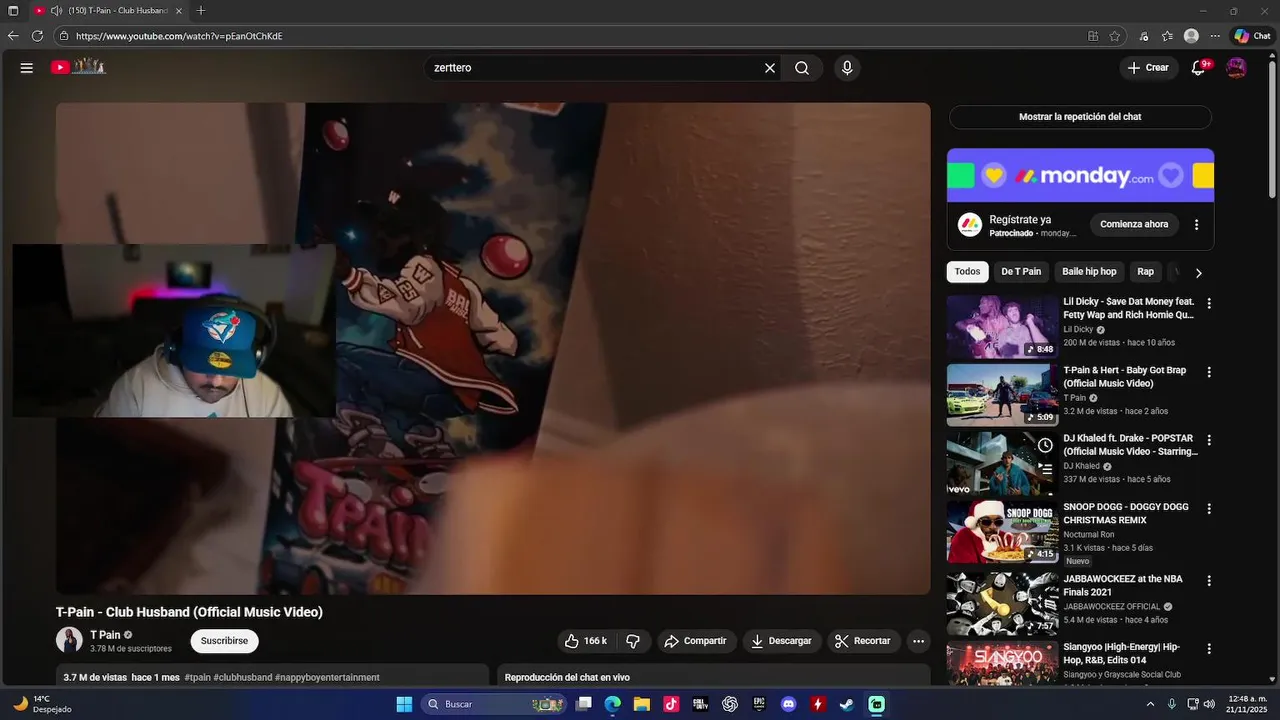Image resolution: width=1280 pixels, height=720 pixels.
Task: Dislike the video with thumbs down
Action: tap(633, 641)
